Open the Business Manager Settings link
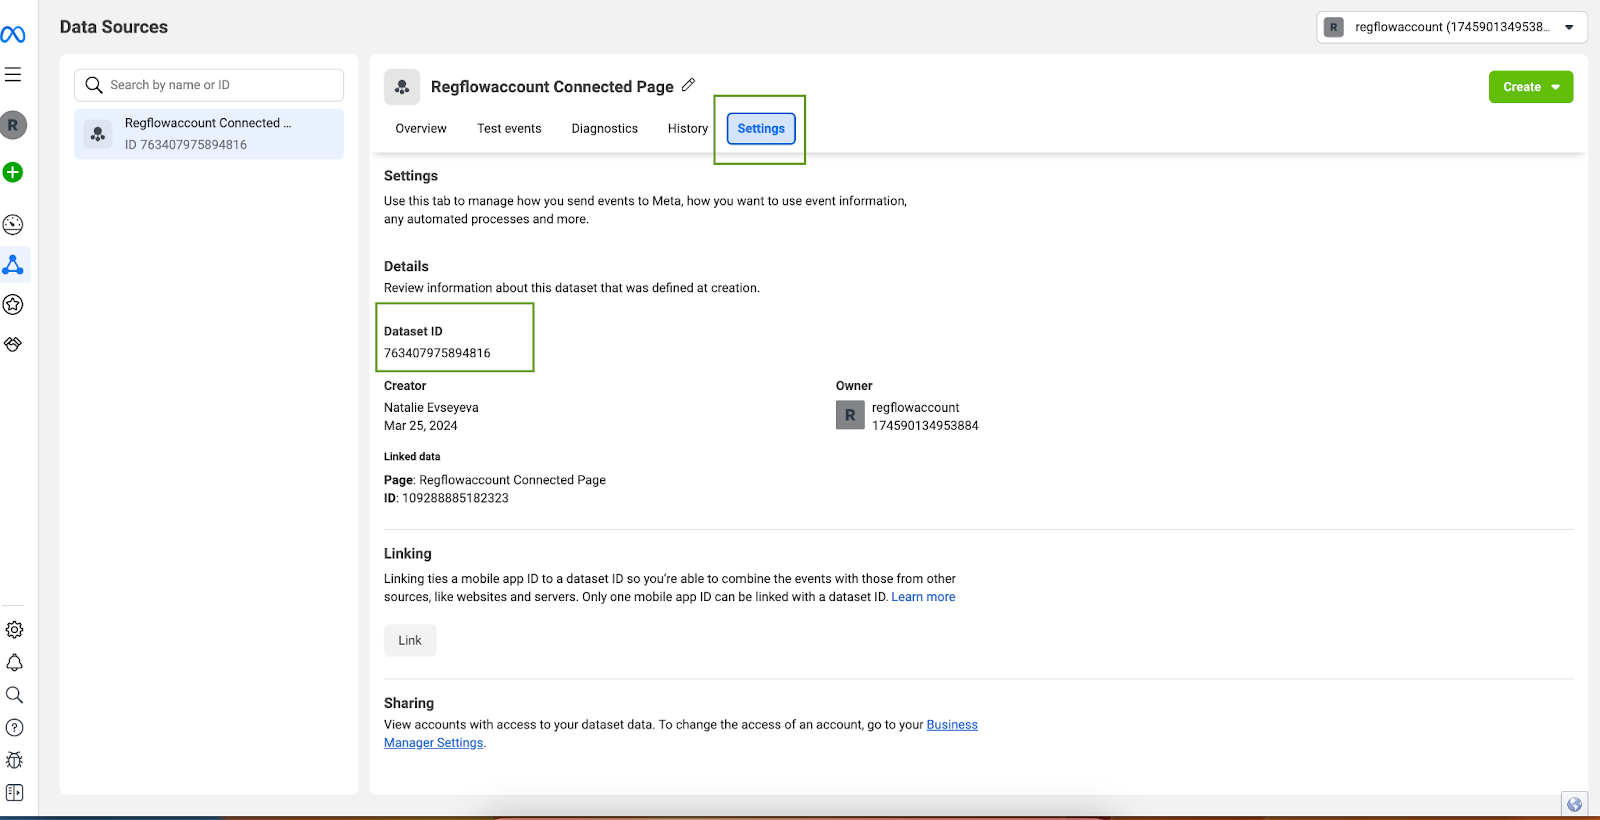1600x820 pixels. 681,734
